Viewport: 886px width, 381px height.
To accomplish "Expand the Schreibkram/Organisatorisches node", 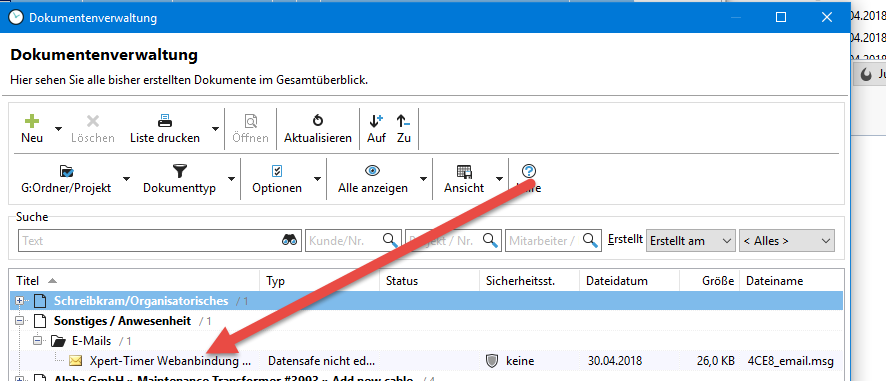I will coord(20,301).
